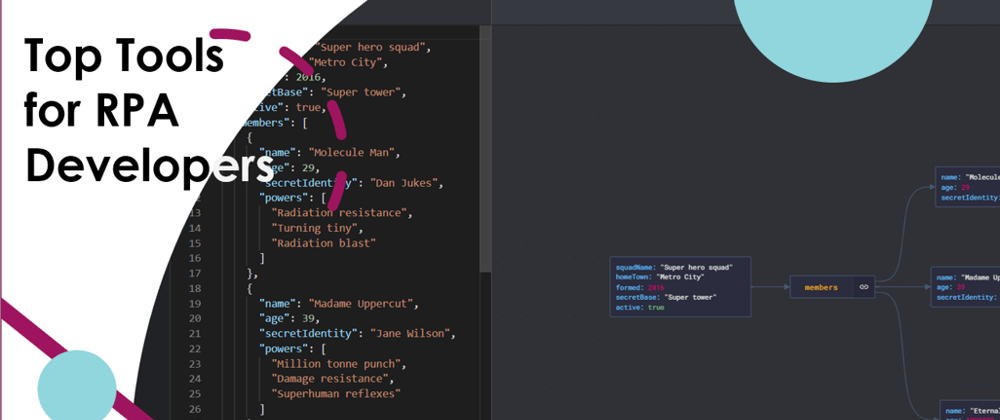Viewport: 1000px width, 420px height.
Task: Click "Metro City" string in code editor
Action: pyautogui.click(x=345, y=62)
